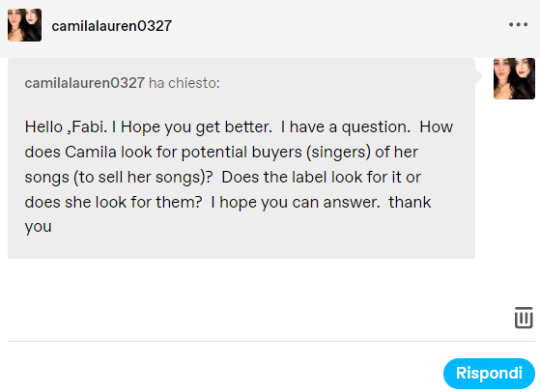This screenshot has width=540, height=392.
Task: Click the gray ask message bubble
Action: (241, 158)
